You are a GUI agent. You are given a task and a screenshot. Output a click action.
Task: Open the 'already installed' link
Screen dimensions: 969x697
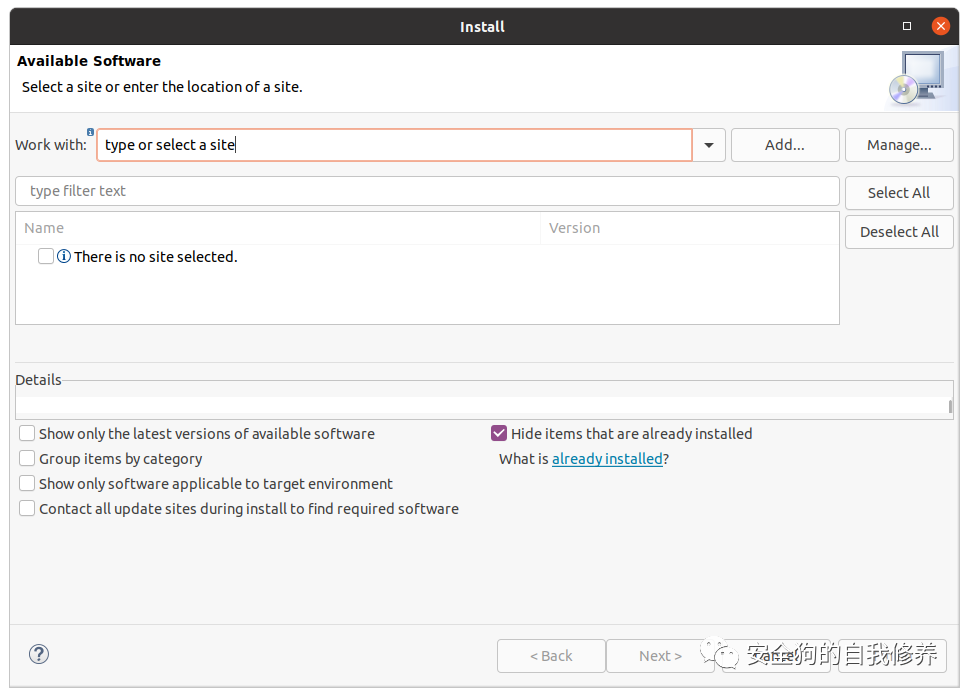[607, 459]
